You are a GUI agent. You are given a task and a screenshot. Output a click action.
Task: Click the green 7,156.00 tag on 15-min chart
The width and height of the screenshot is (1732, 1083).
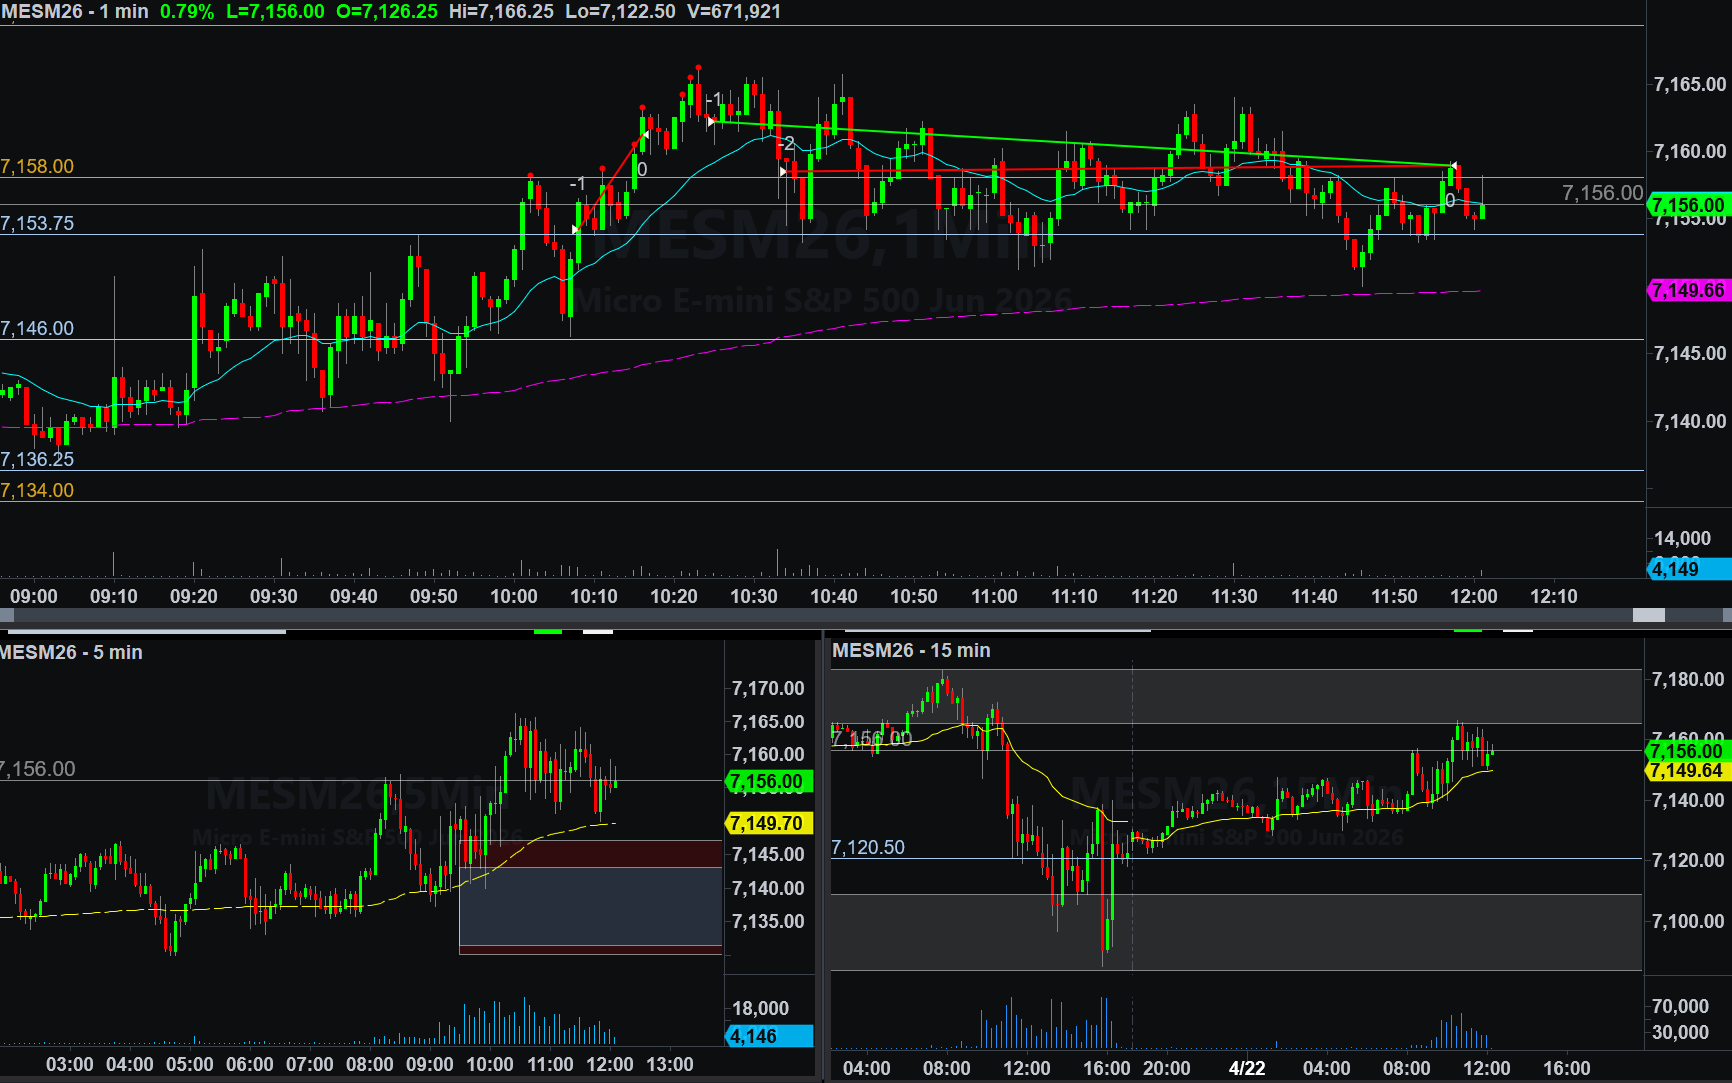coord(1686,751)
